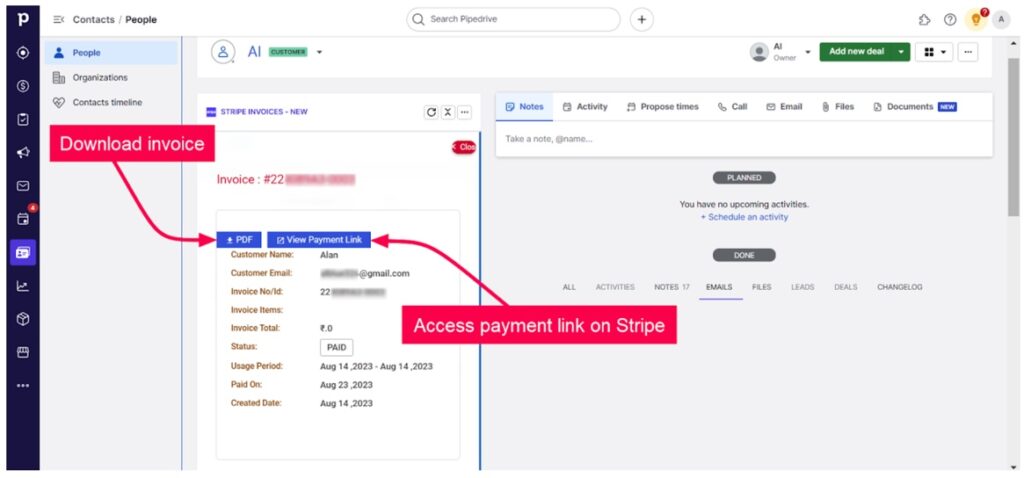Open Deals dollar icon in sidebar
1024x478 pixels.
[x=23, y=86]
